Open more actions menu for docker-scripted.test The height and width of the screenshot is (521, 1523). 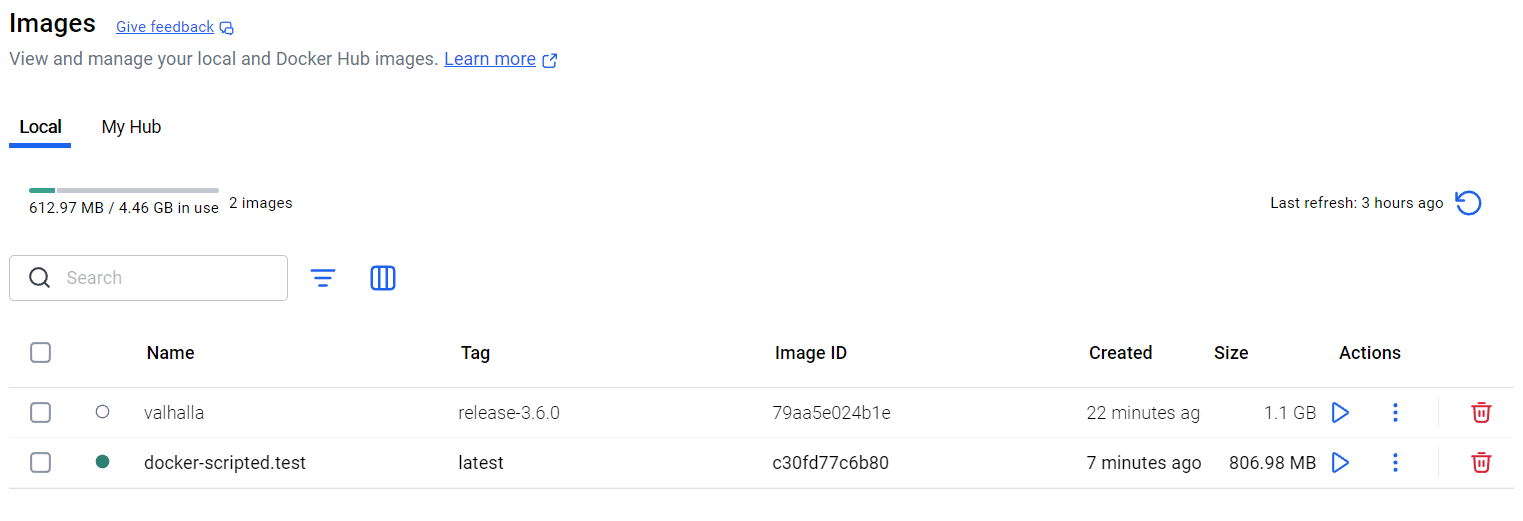(x=1395, y=462)
